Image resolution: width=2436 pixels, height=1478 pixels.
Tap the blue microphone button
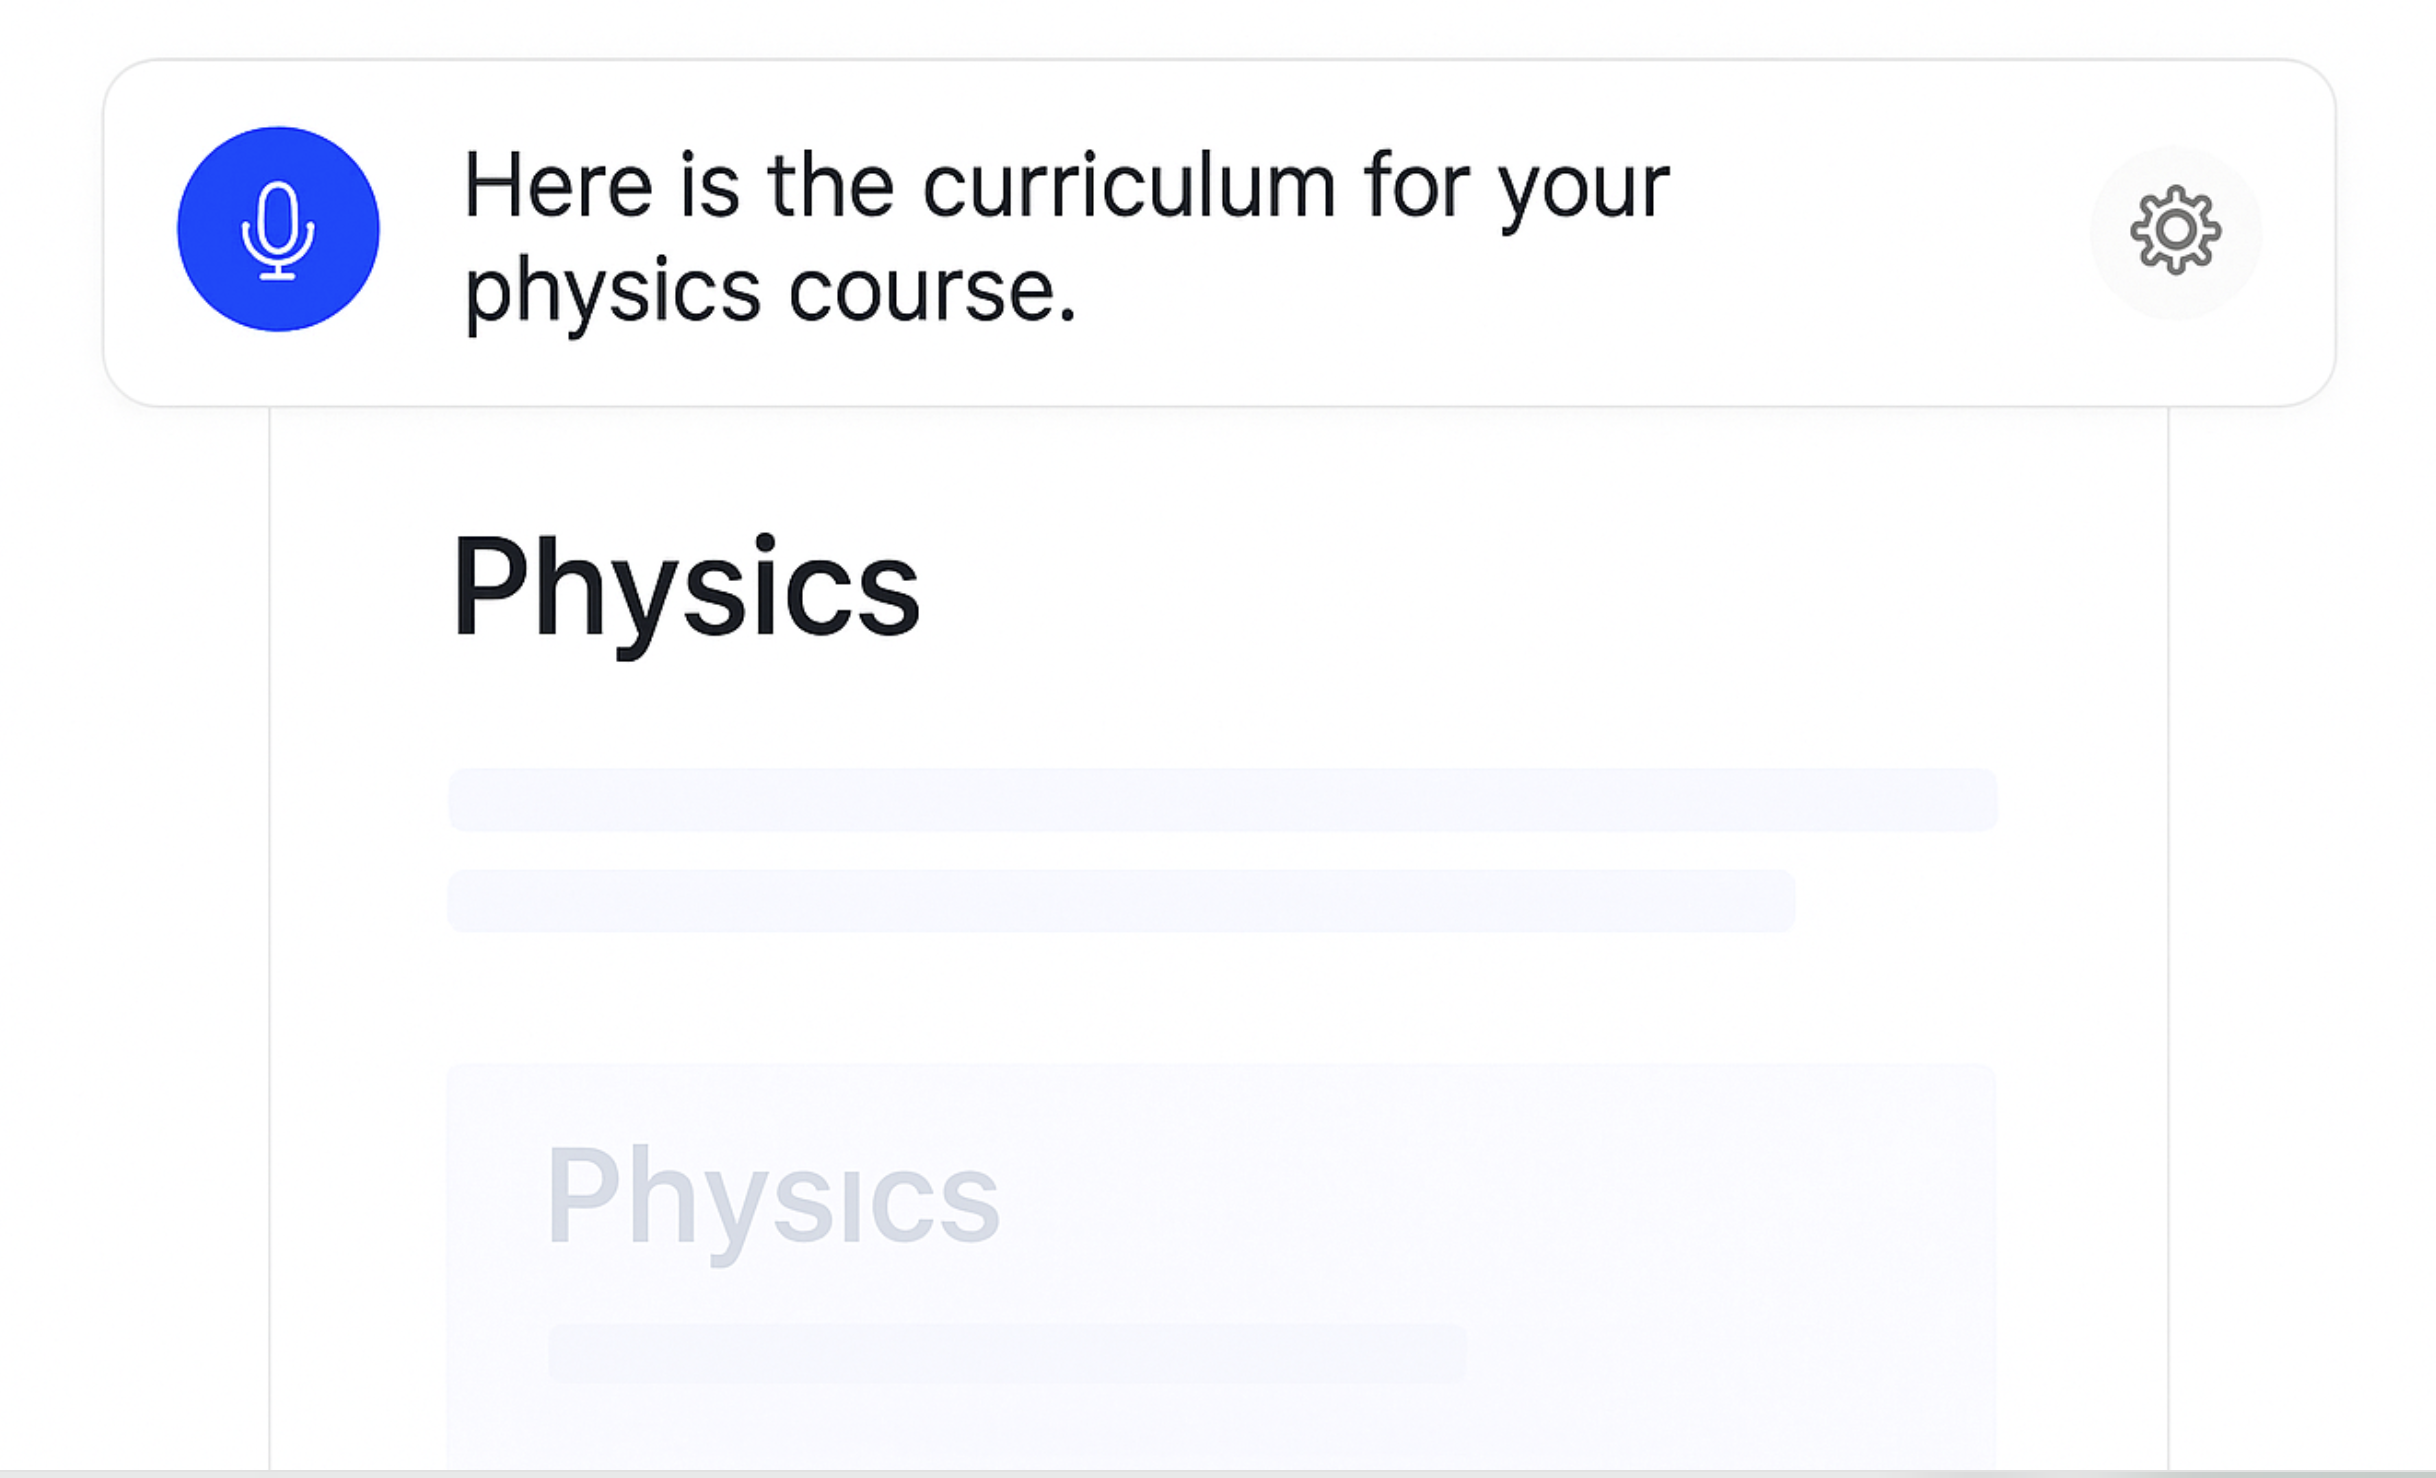pos(278,229)
